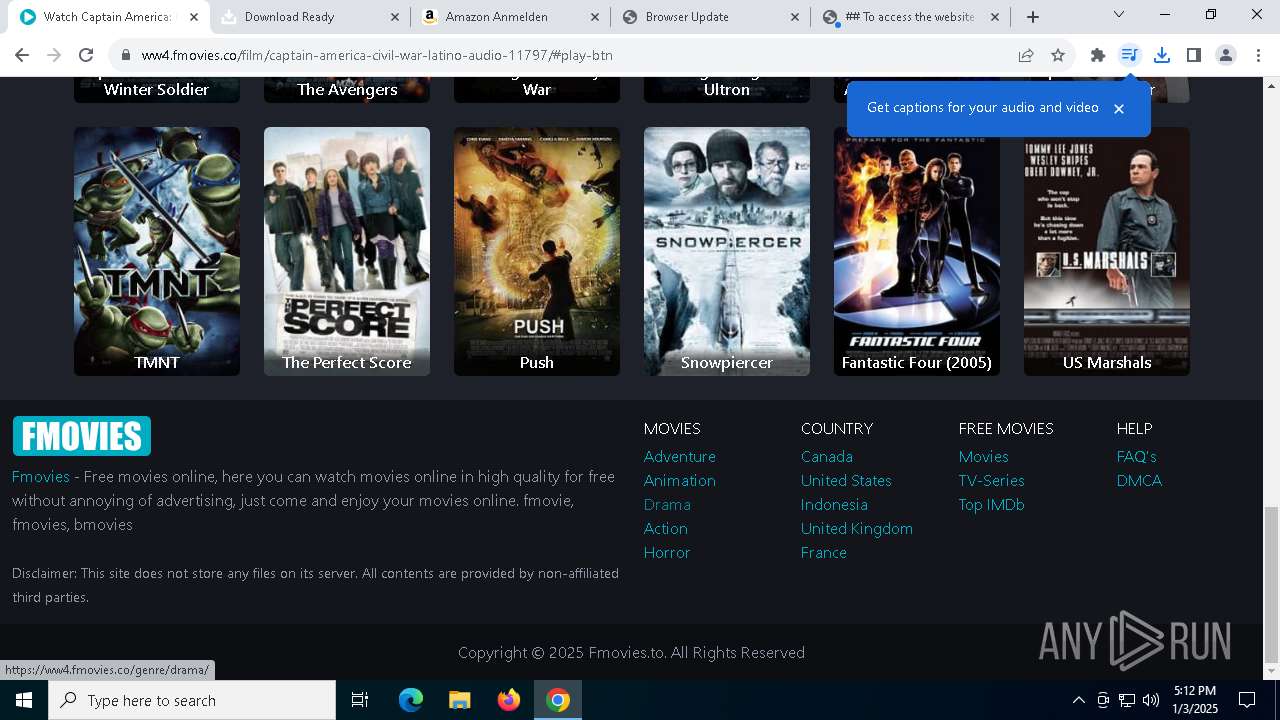Switch to the Amazon Anmelden tab
1280x720 pixels.
tap(510, 17)
